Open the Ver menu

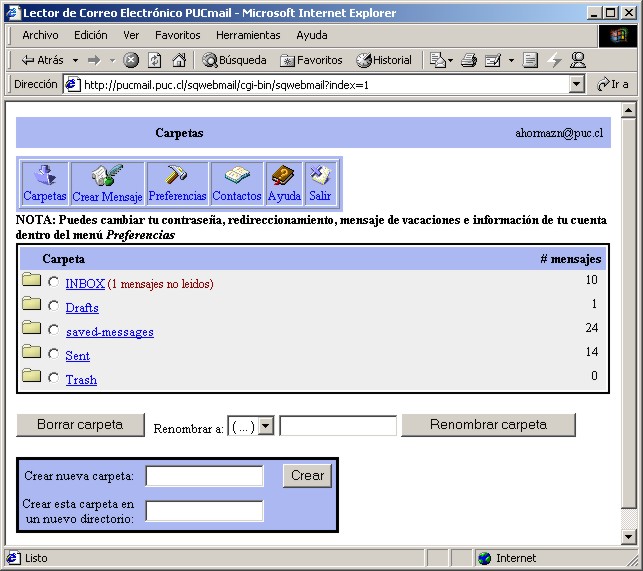(131, 35)
